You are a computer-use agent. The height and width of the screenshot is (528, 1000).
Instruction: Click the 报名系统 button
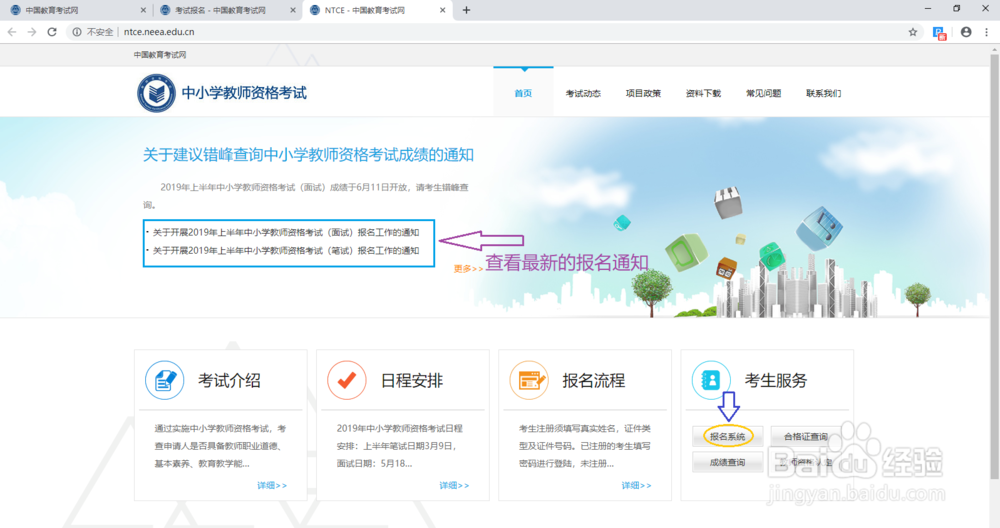728,437
